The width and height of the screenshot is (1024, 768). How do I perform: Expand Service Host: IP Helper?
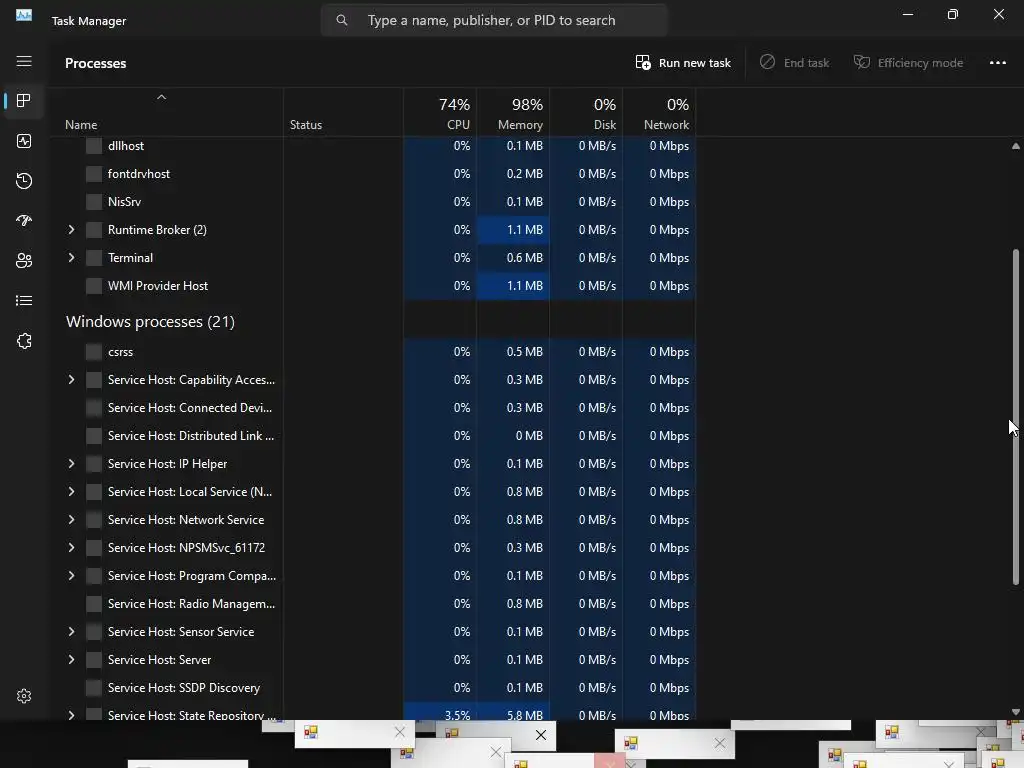(71, 464)
